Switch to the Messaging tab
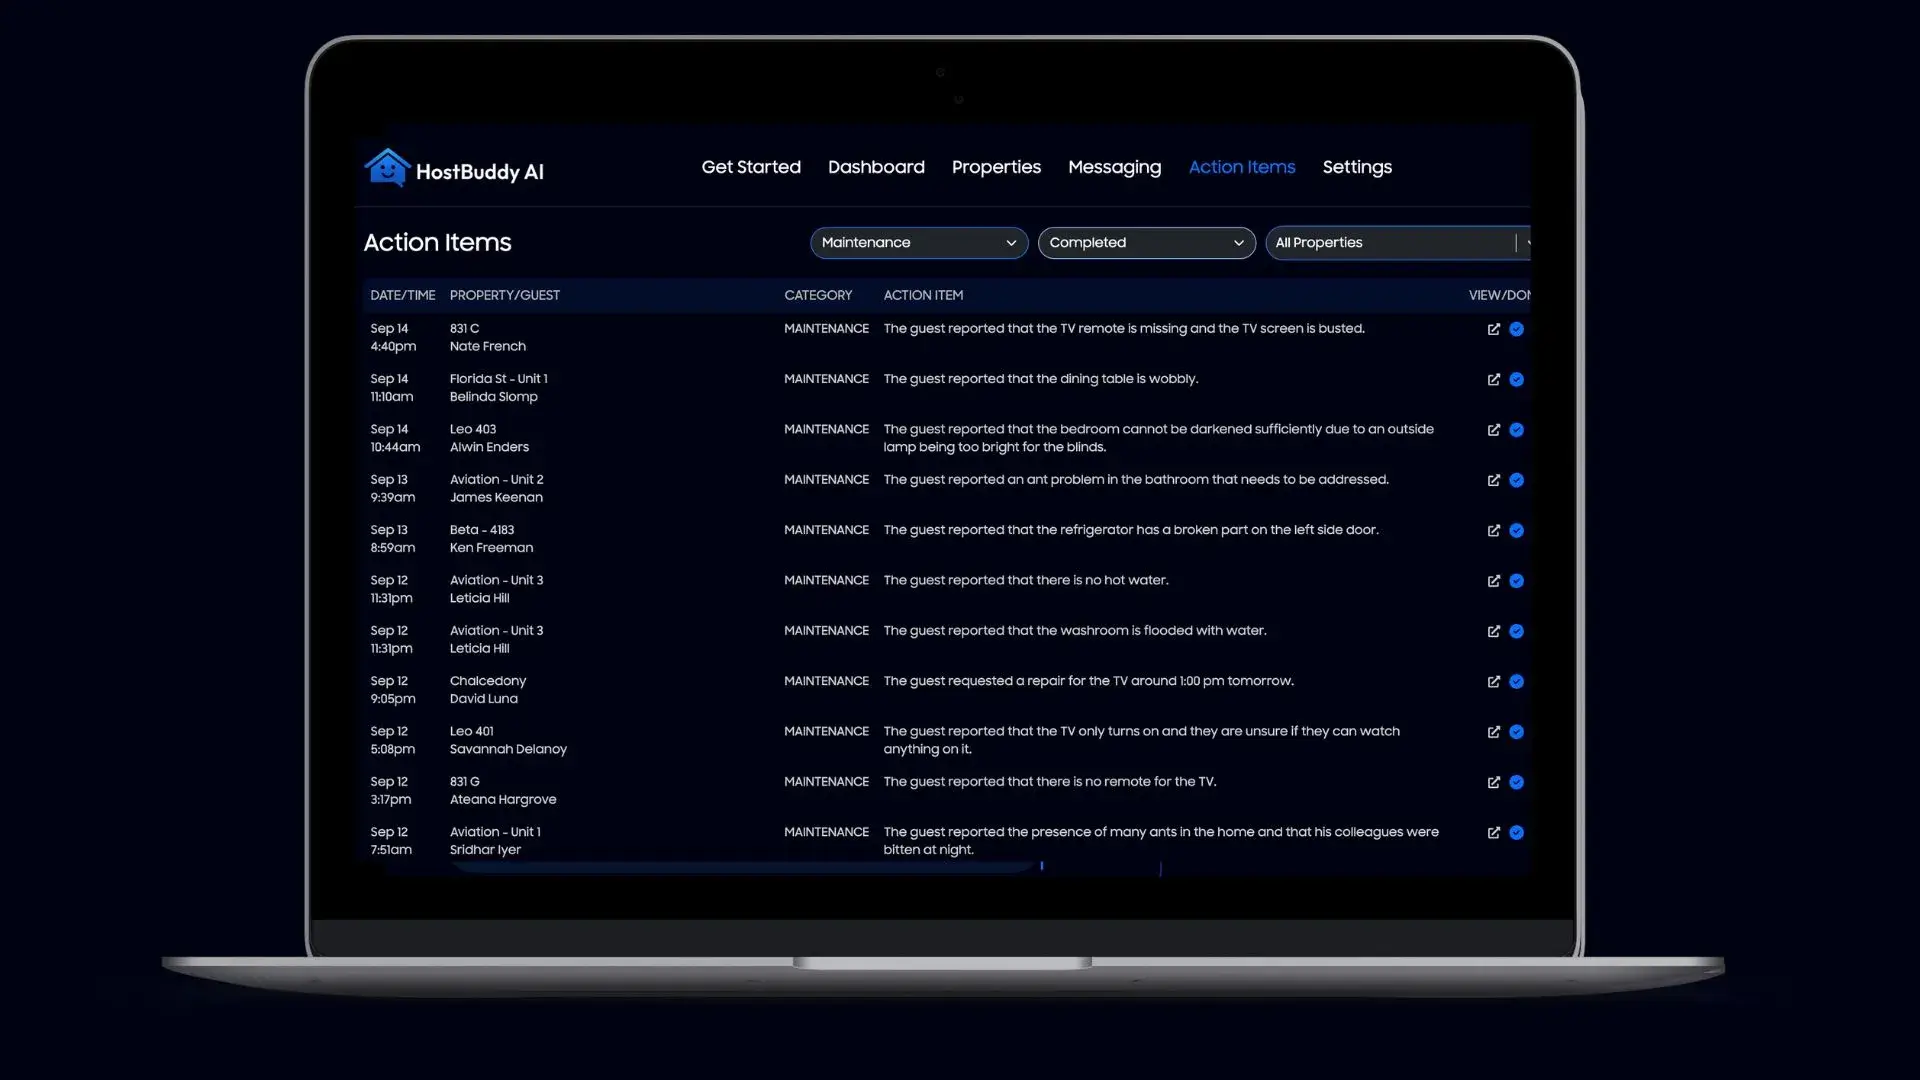Image resolution: width=1920 pixels, height=1080 pixels. point(1114,167)
